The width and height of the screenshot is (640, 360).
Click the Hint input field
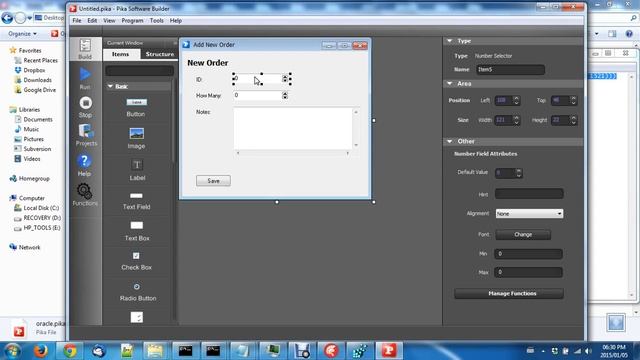pos(529,194)
